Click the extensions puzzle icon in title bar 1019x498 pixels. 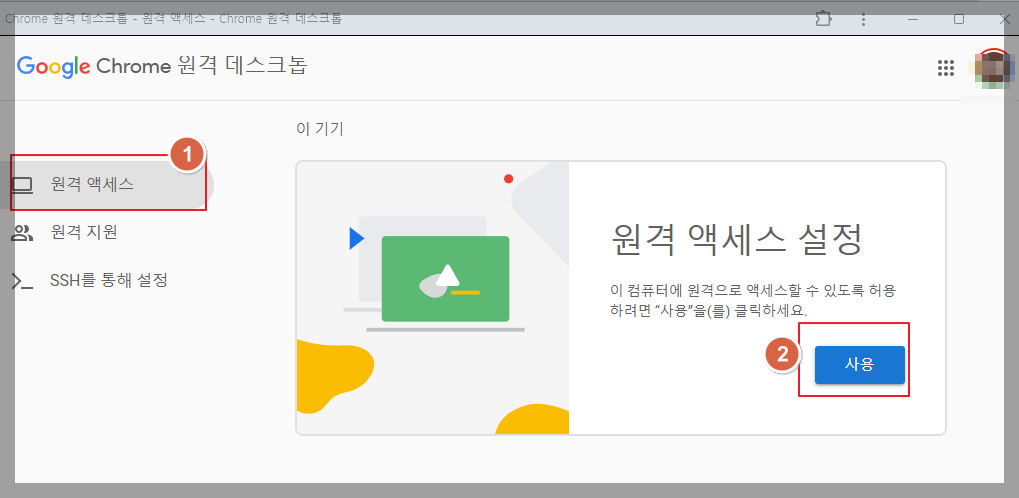coord(823,19)
